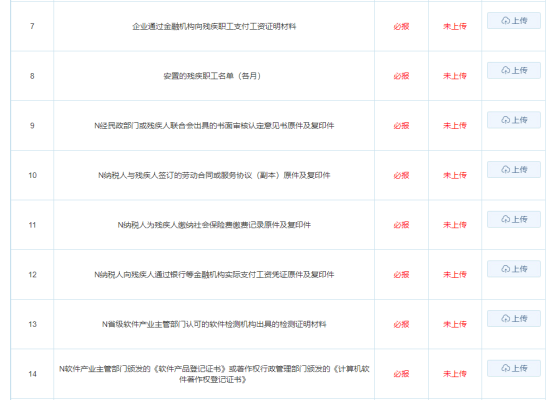The width and height of the screenshot is (554, 401).
Task: Upload wage payment voucher for row 12
Action: [x=514, y=269]
